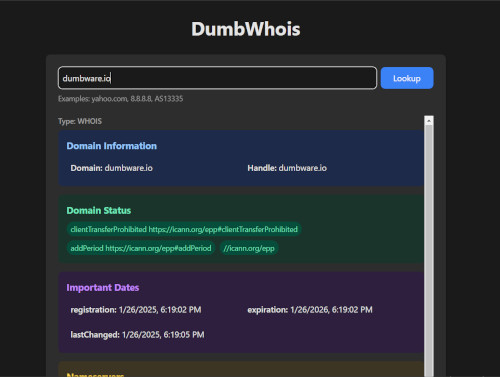Select the clientTransferProhibited status badge
Image resolution: width=500 pixels, height=377 pixels.
point(184,229)
